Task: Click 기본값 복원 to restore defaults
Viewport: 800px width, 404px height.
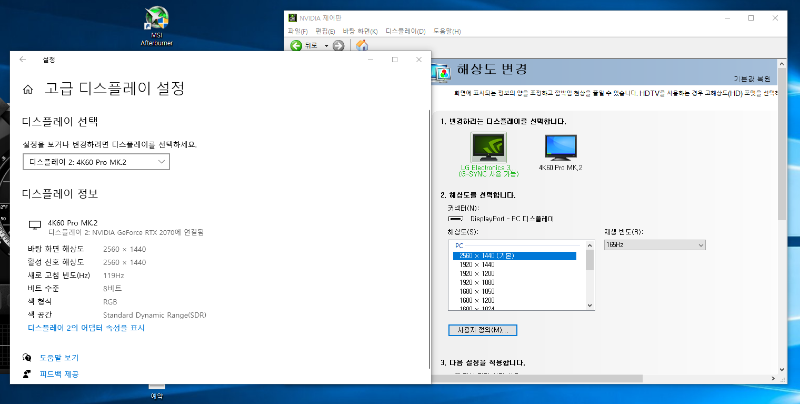Action: [x=752, y=79]
